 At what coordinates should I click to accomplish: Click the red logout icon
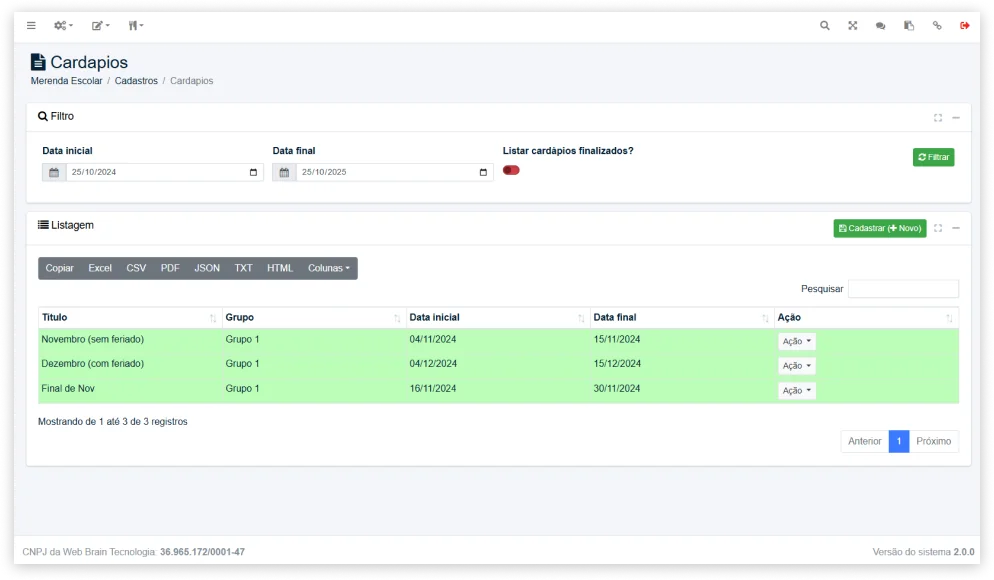click(x=965, y=25)
